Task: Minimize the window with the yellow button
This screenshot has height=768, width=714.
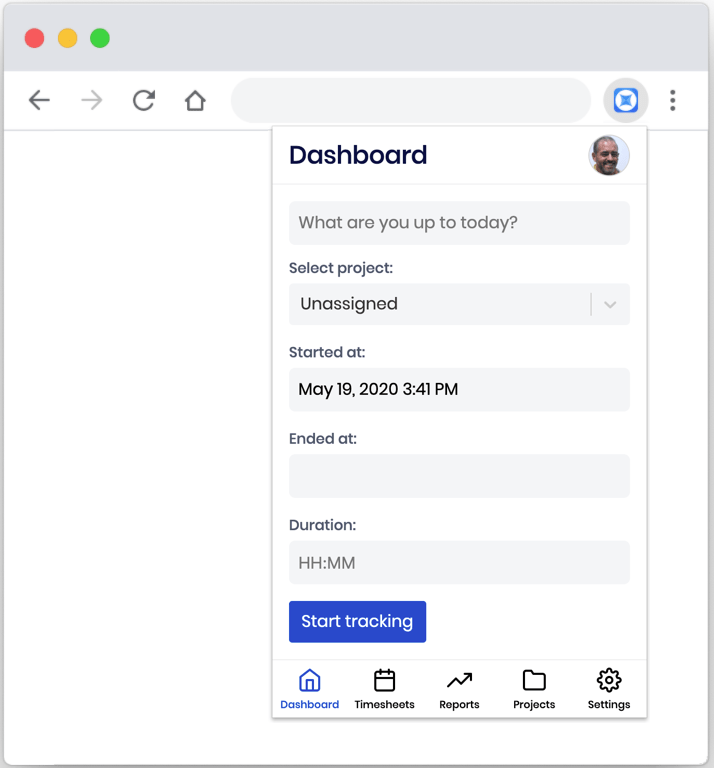Action: click(68, 38)
